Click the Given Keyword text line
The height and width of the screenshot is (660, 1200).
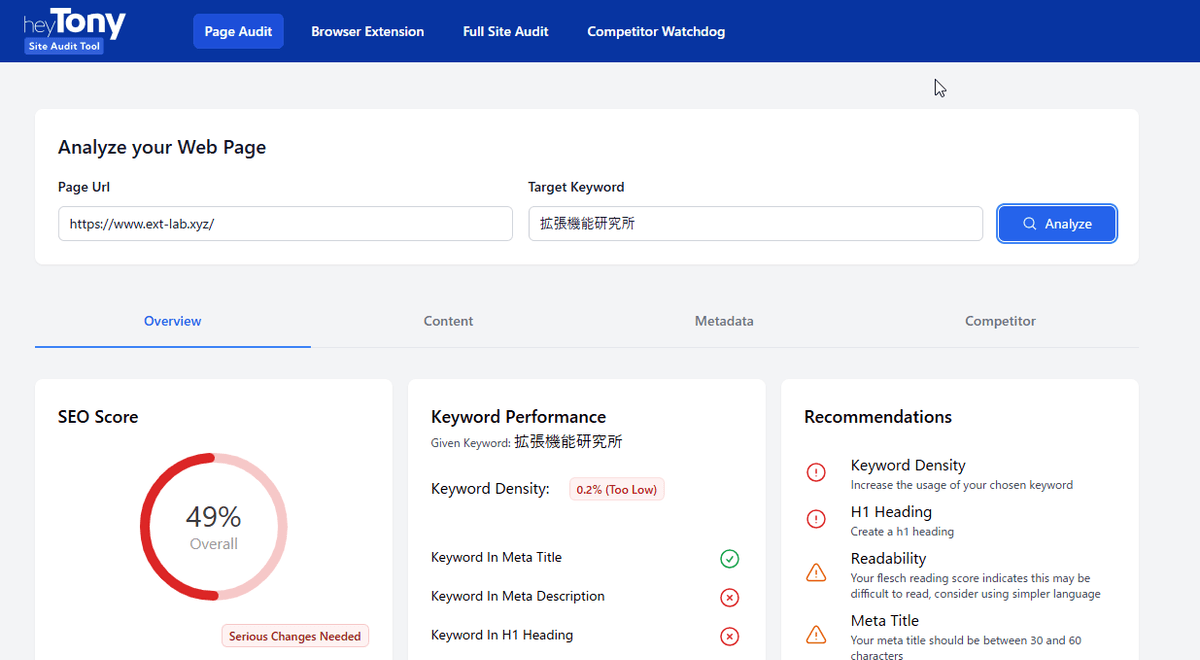pos(526,442)
